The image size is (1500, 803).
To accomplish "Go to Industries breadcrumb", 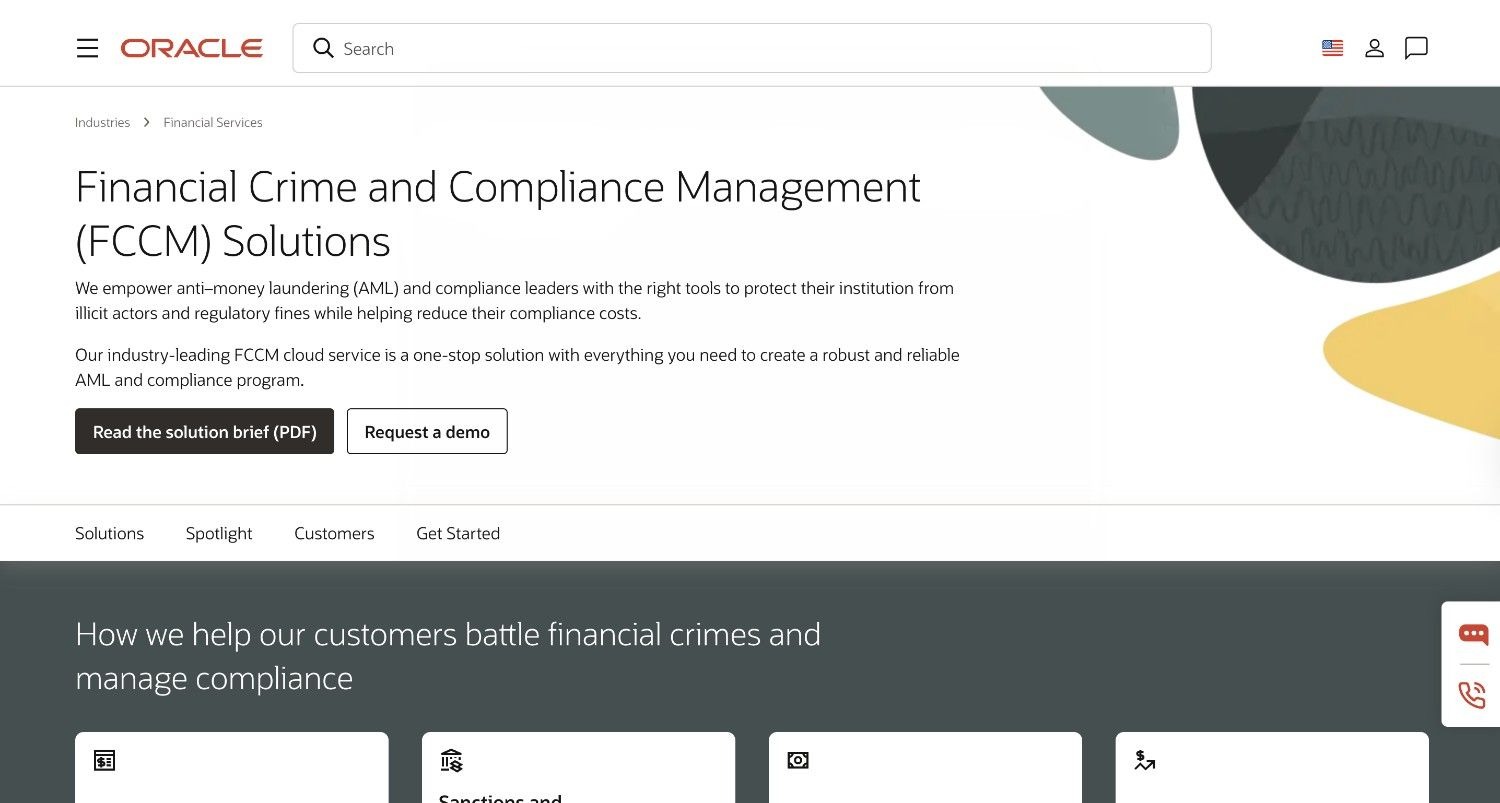I will click(x=102, y=122).
